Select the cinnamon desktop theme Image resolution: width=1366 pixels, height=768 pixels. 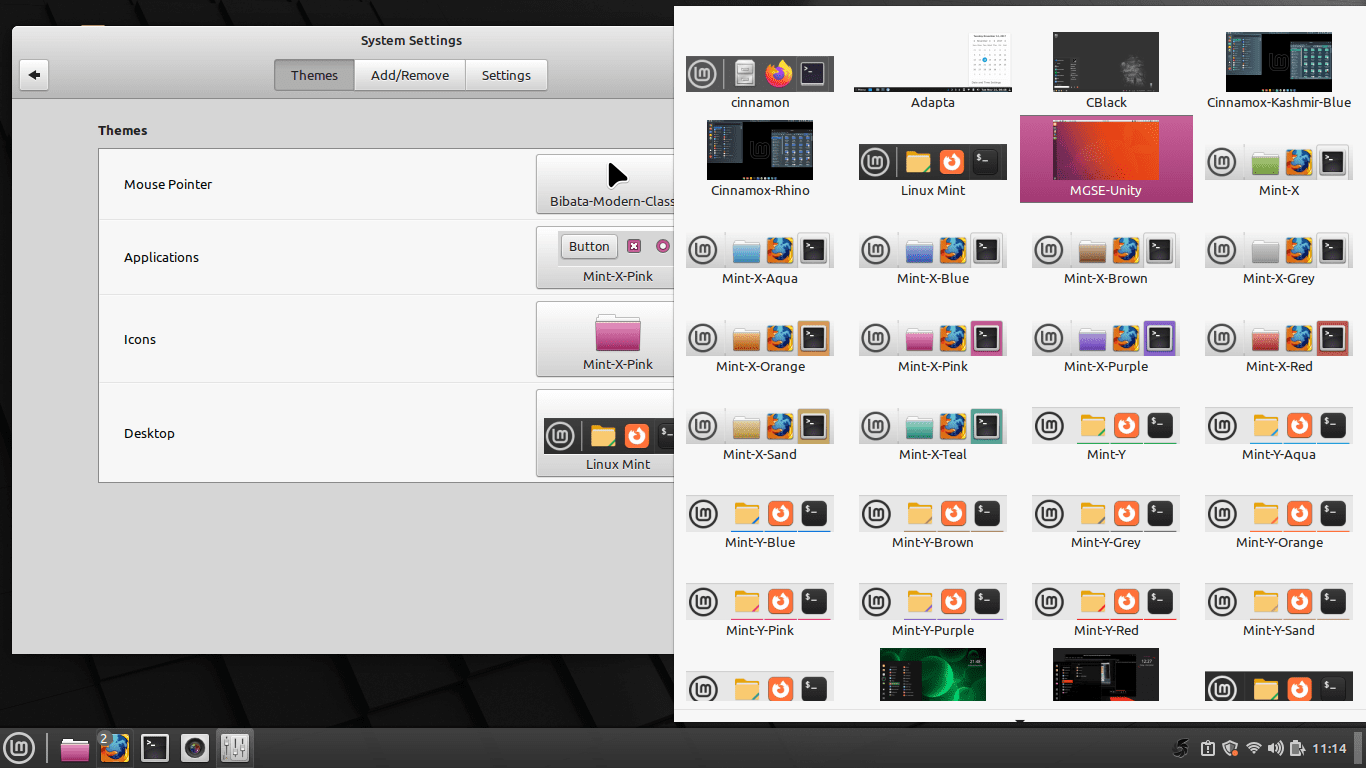[x=760, y=82]
